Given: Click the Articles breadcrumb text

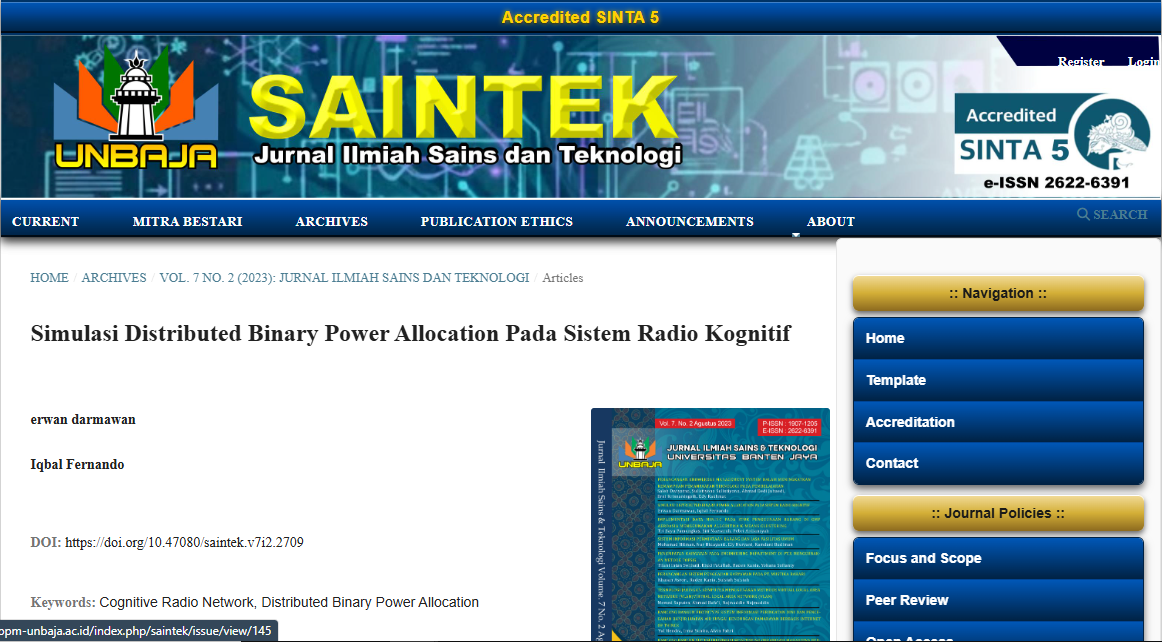Looking at the screenshot, I should [x=562, y=278].
